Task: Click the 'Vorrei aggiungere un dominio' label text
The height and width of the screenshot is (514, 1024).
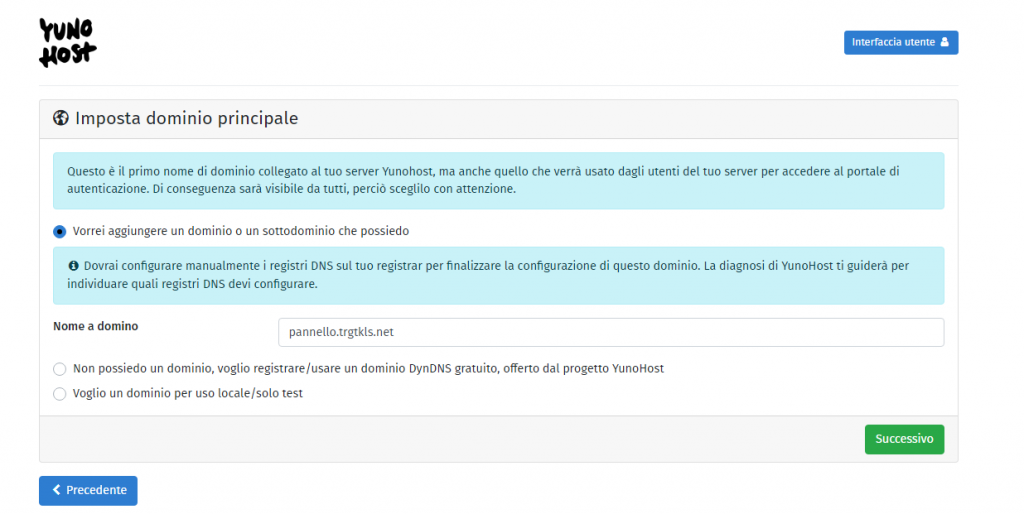Action: [241, 231]
